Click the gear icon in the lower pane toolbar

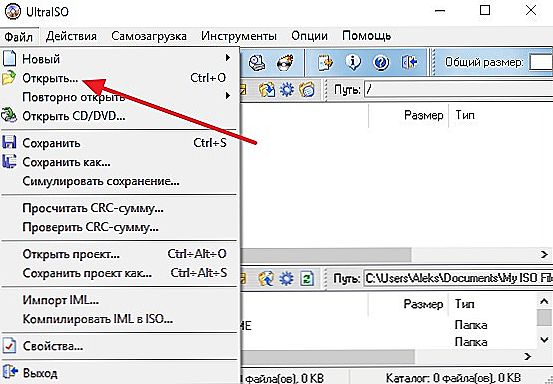[286, 278]
